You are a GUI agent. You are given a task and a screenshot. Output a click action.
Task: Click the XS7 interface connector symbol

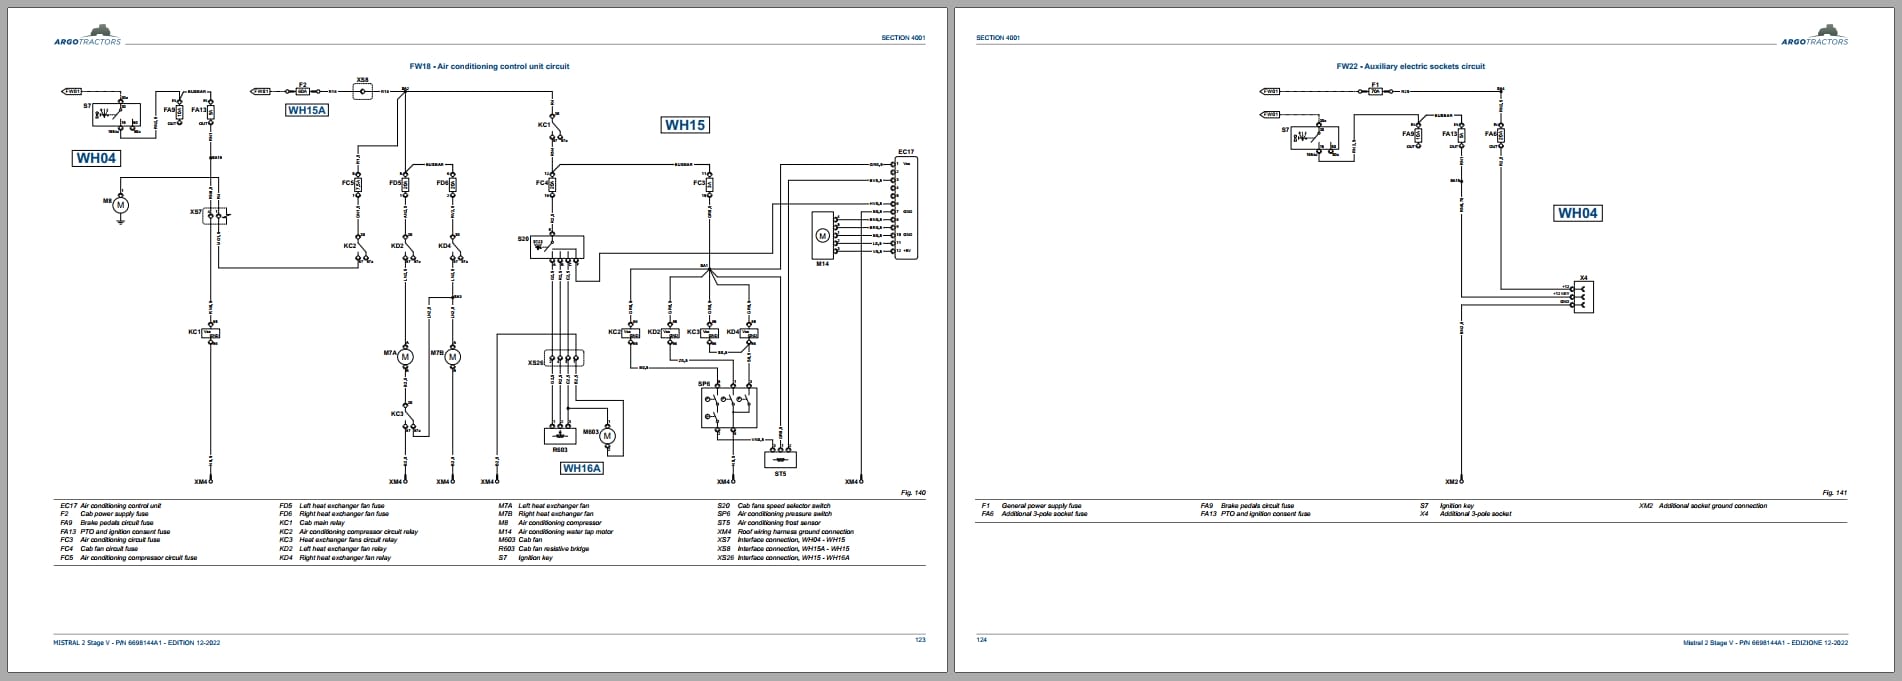click(214, 215)
